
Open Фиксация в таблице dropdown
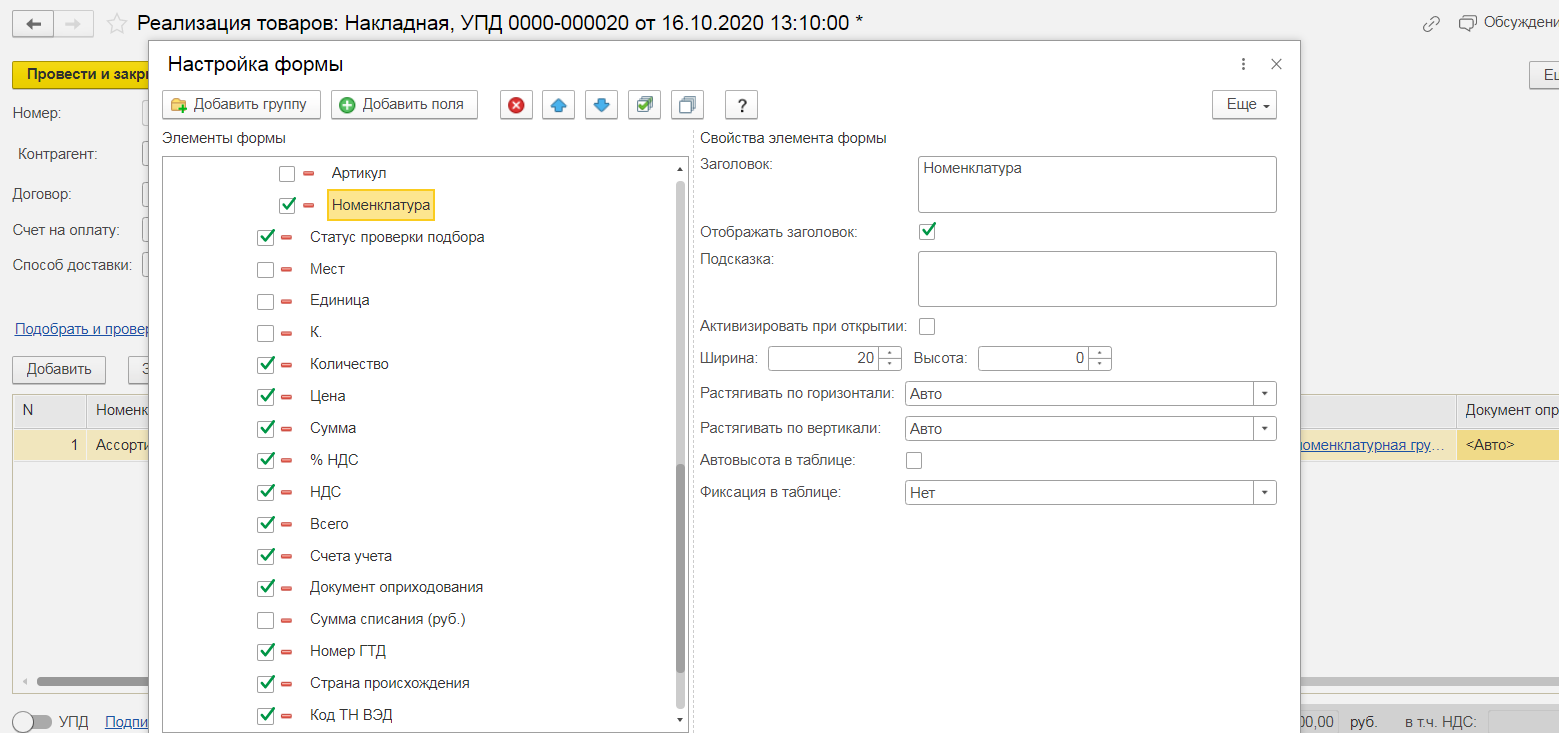(1265, 493)
